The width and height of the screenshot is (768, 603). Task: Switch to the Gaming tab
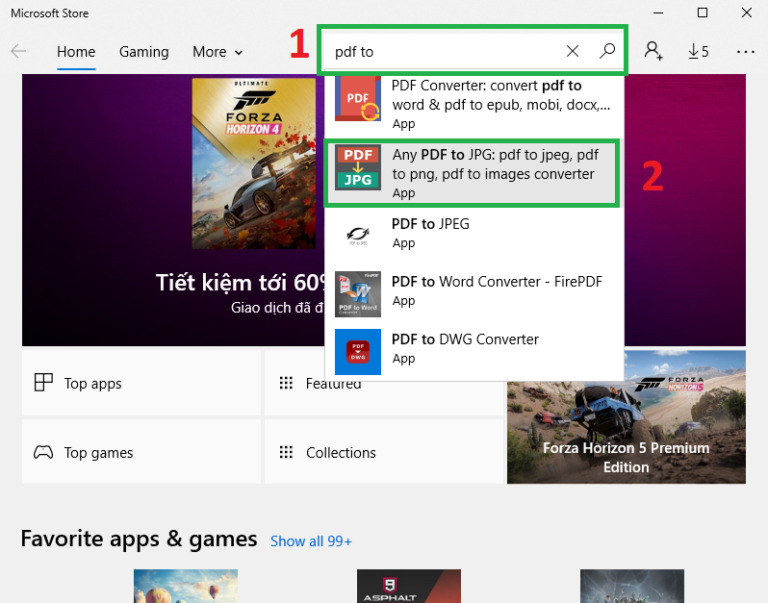[144, 52]
